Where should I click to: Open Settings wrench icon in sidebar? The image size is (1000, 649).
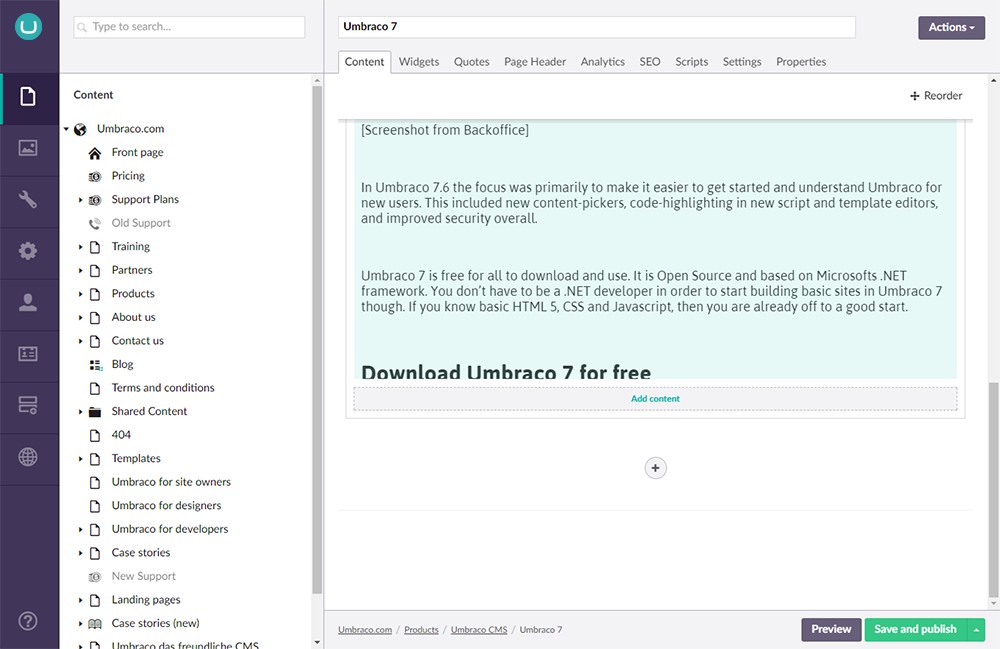28,200
